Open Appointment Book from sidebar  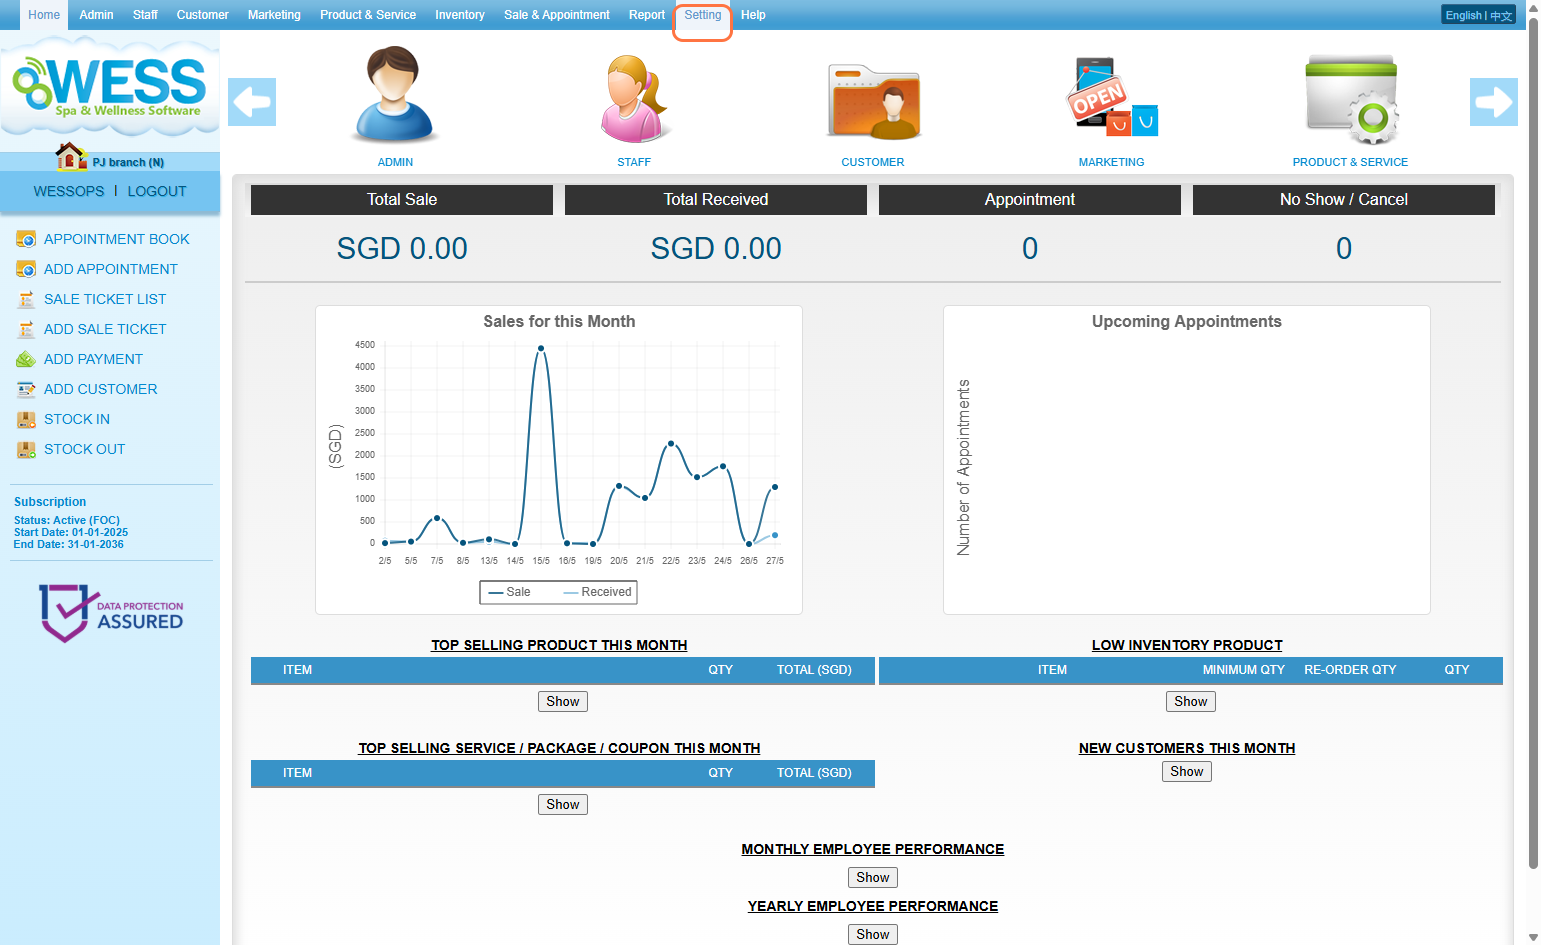tap(116, 239)
